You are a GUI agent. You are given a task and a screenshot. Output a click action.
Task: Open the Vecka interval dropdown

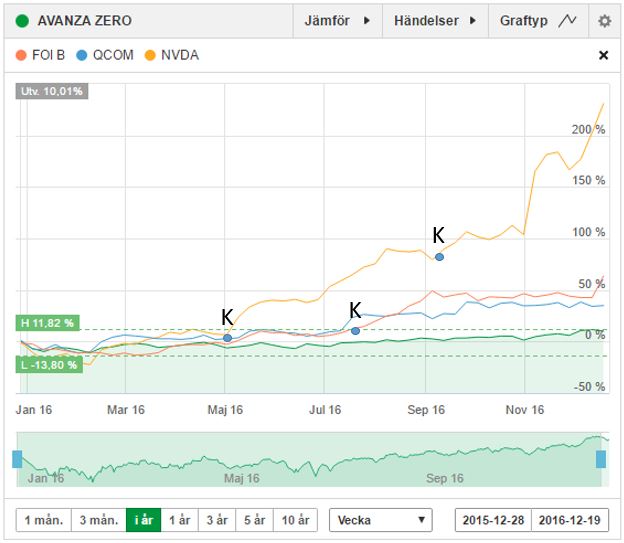tap(380, 520)
